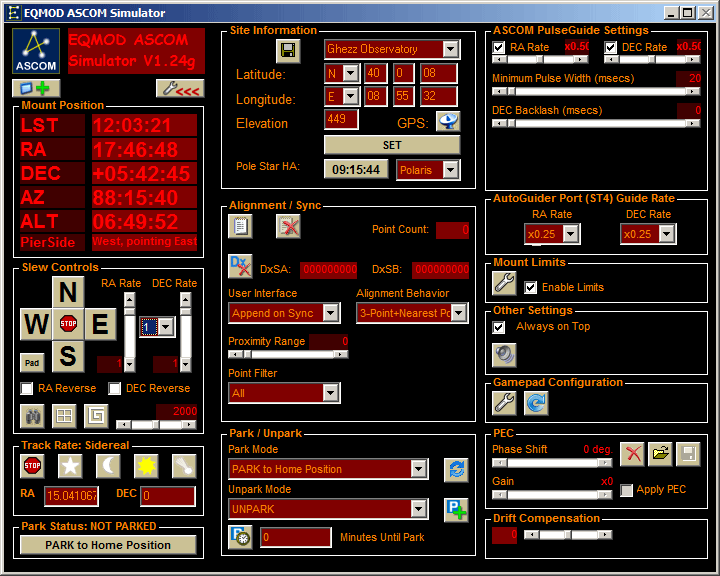Slew west with W button
The height and width of the screenshot is (576, 720).
click(36, 324)
